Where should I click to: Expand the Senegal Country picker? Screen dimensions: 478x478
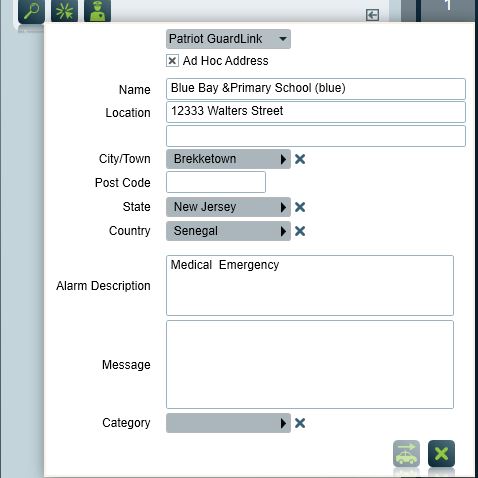pyautogui.click(x=228, y=231)
